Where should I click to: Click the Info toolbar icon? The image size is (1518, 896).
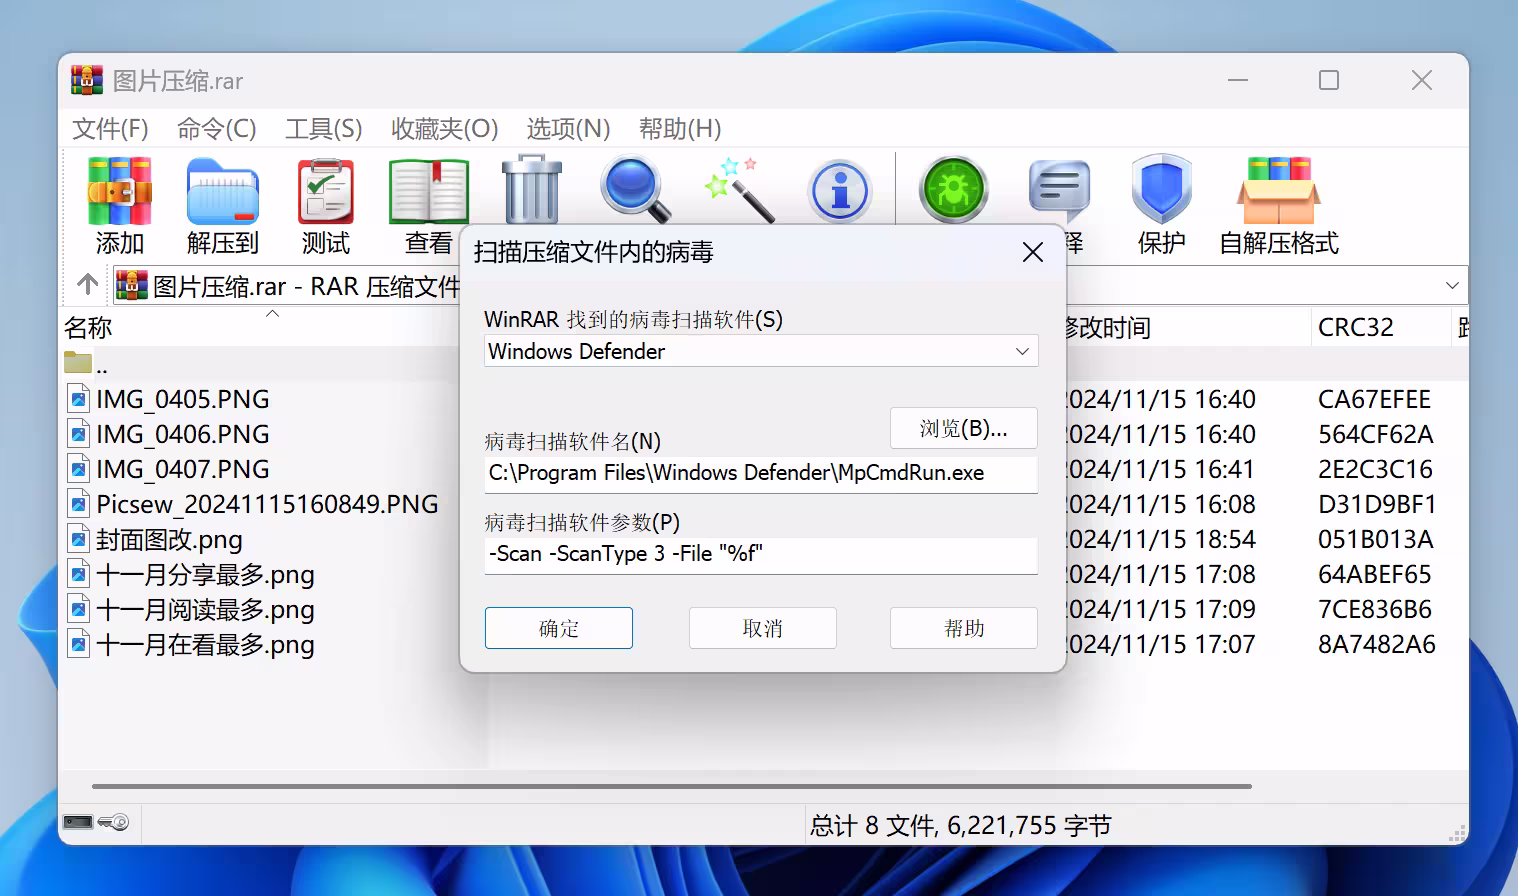(x=841, y=190)
